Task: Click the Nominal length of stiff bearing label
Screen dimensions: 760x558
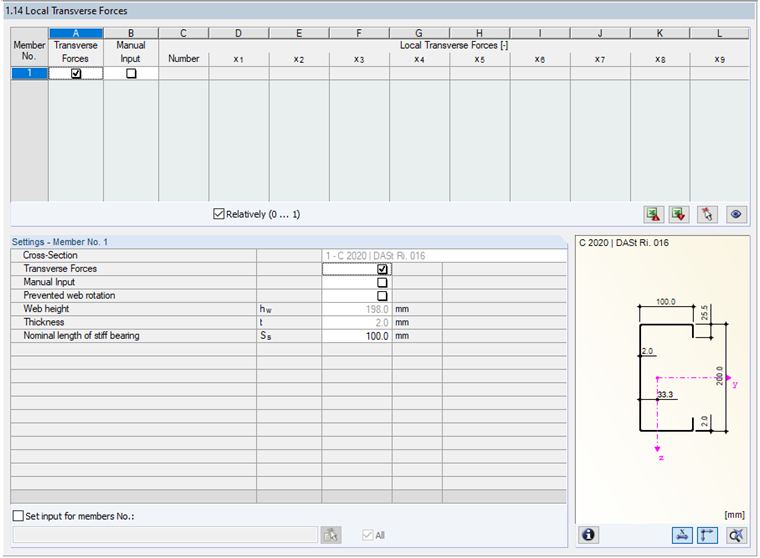Action: click(81, 335)
